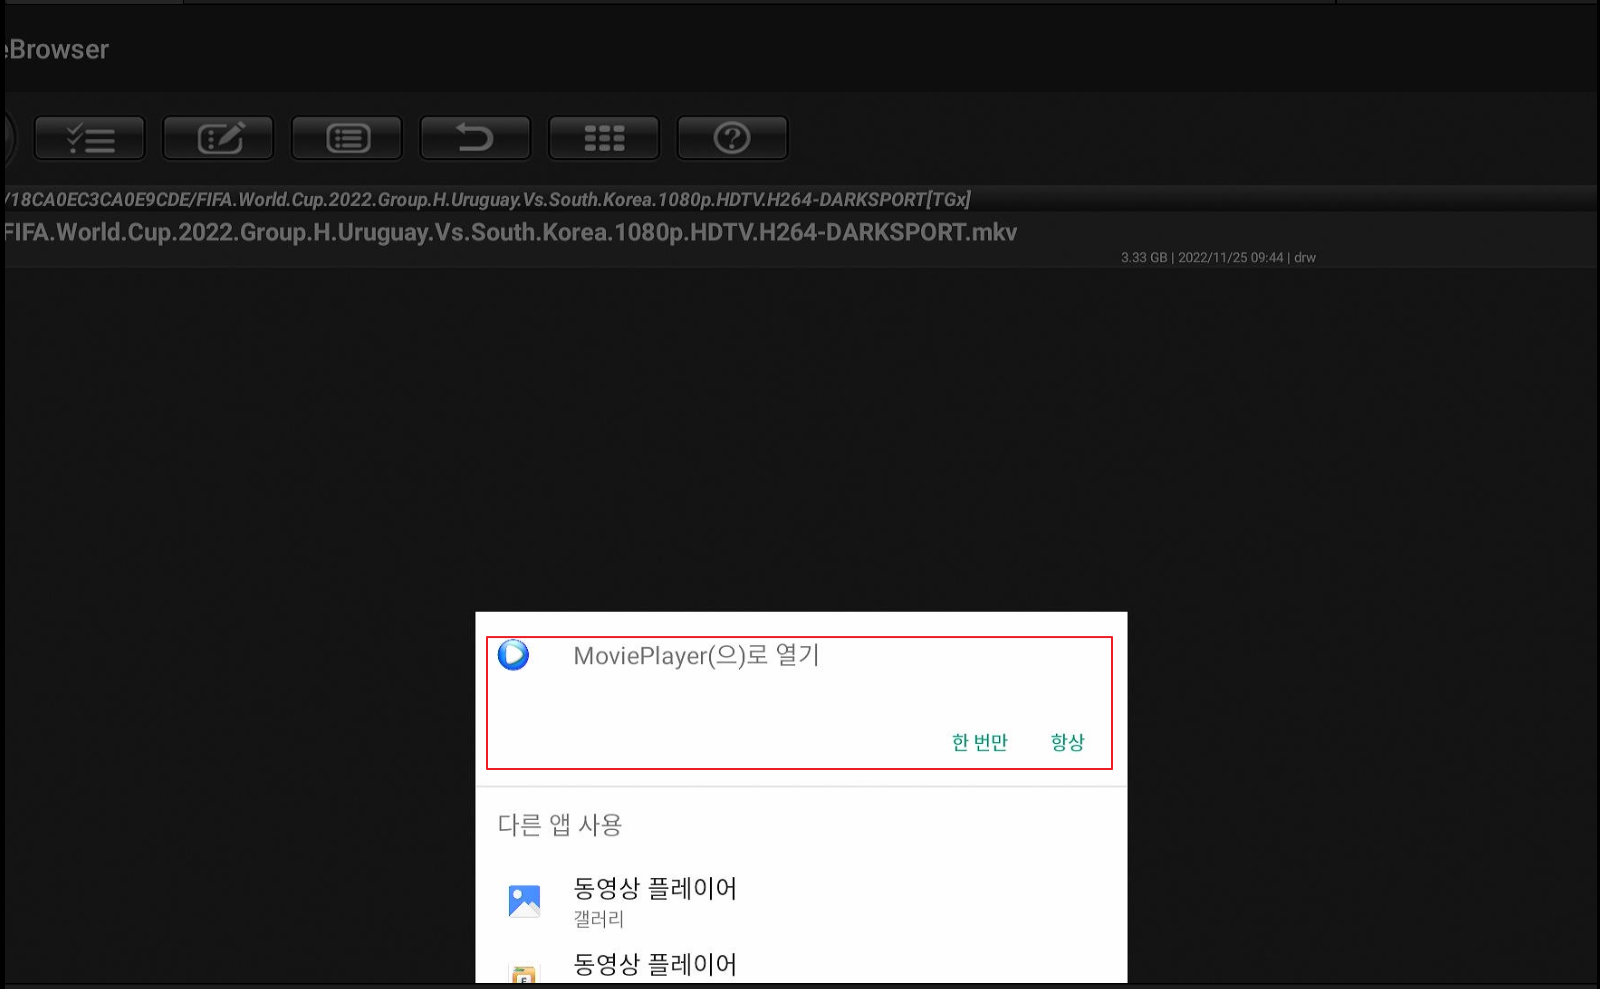Tap the gallery video player icon
The width and height of the screenshot is (1600, 989).
coord(524,901)
